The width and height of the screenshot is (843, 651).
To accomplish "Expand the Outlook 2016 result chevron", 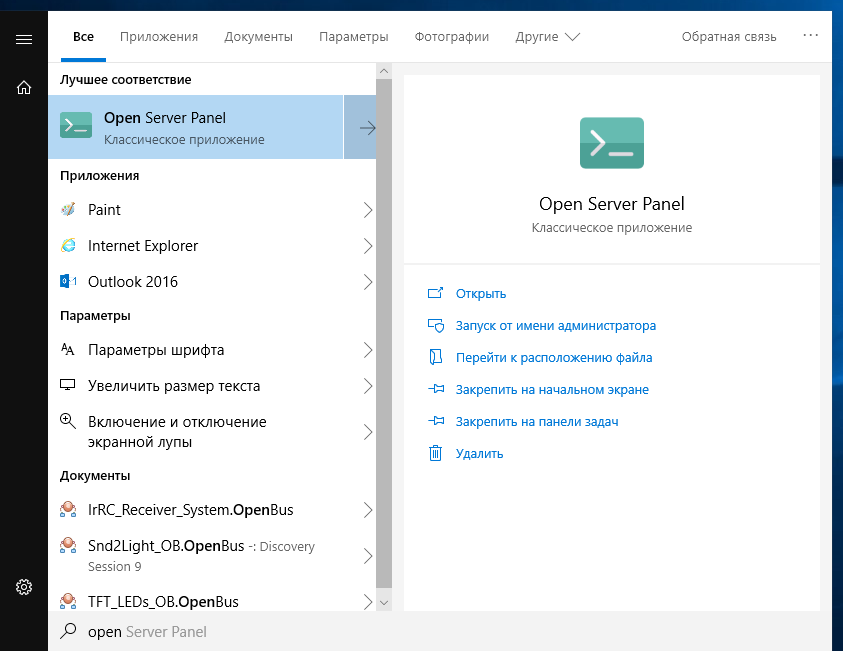I will point(368,282).
